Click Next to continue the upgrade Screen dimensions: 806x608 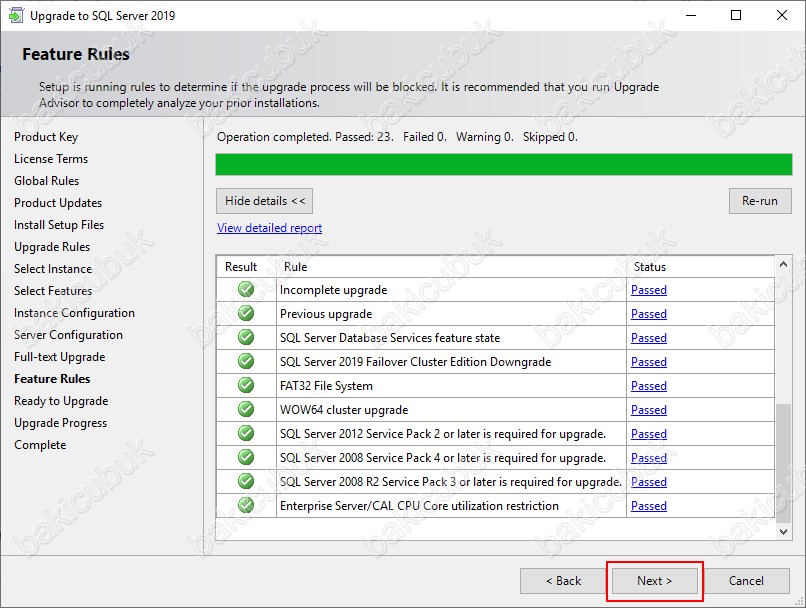point(654,581)
